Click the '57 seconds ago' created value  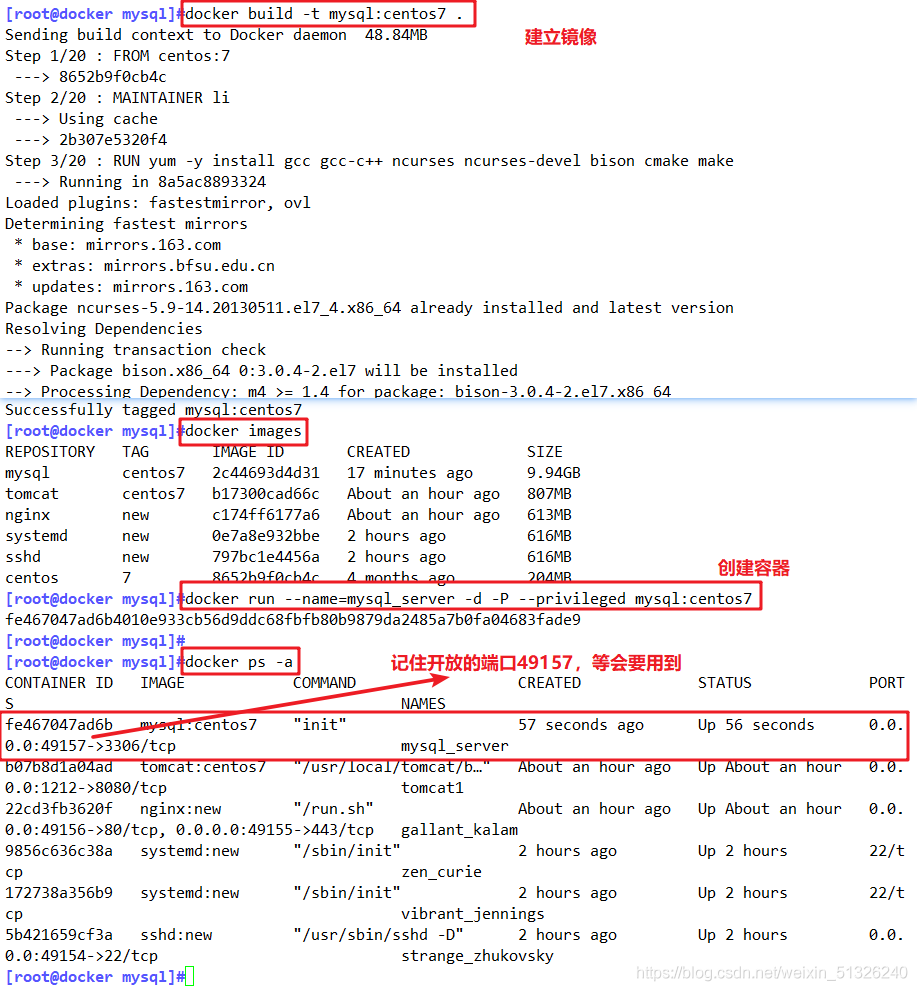tap(581, 724)
